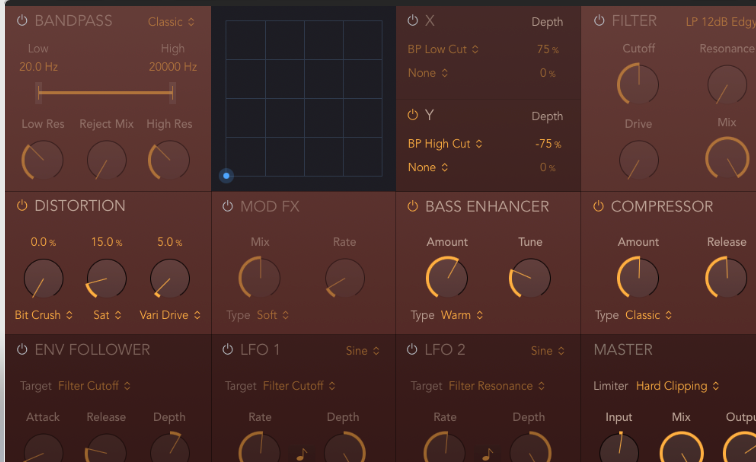The image size is (756, 462).
Task: Open the BP Low Cut target dropdown
Action: [x=443, y=48]
